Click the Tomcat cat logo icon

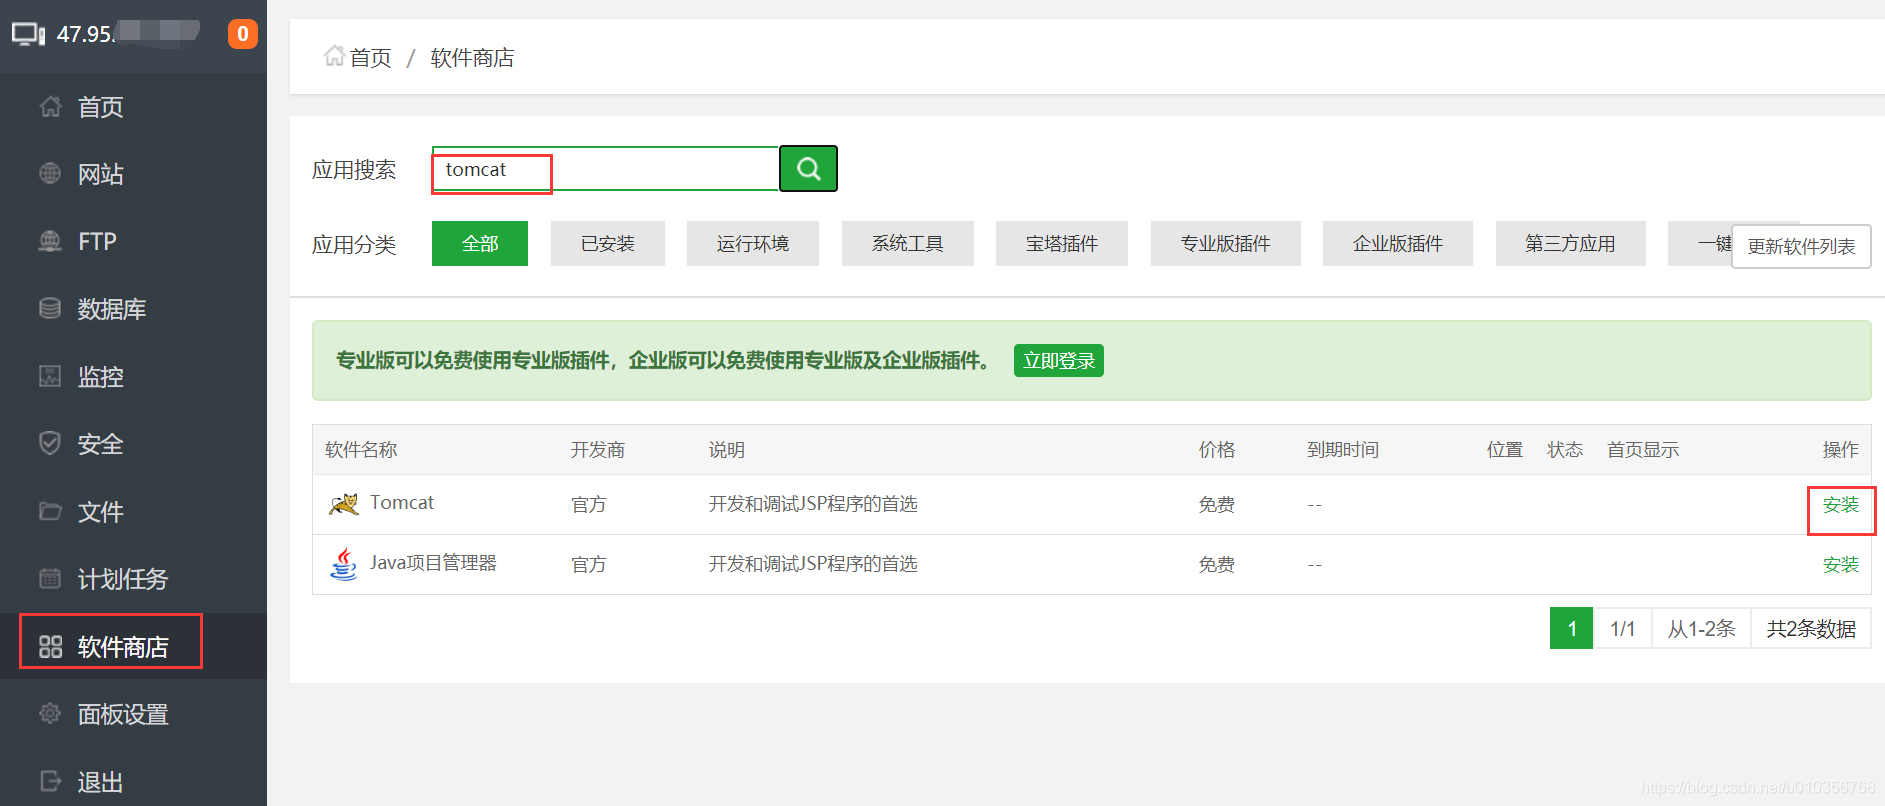tap(344, 503)
